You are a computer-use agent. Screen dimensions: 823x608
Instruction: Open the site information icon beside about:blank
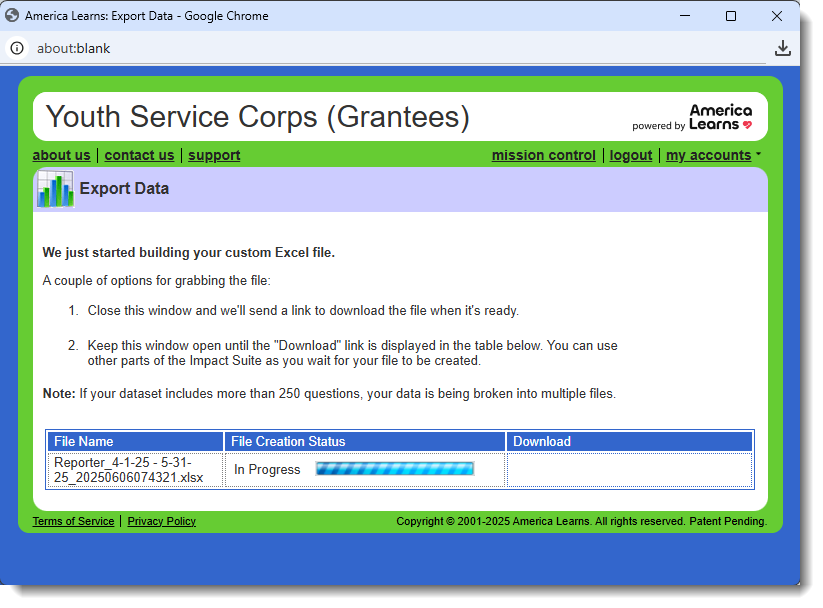click(17, 48)
